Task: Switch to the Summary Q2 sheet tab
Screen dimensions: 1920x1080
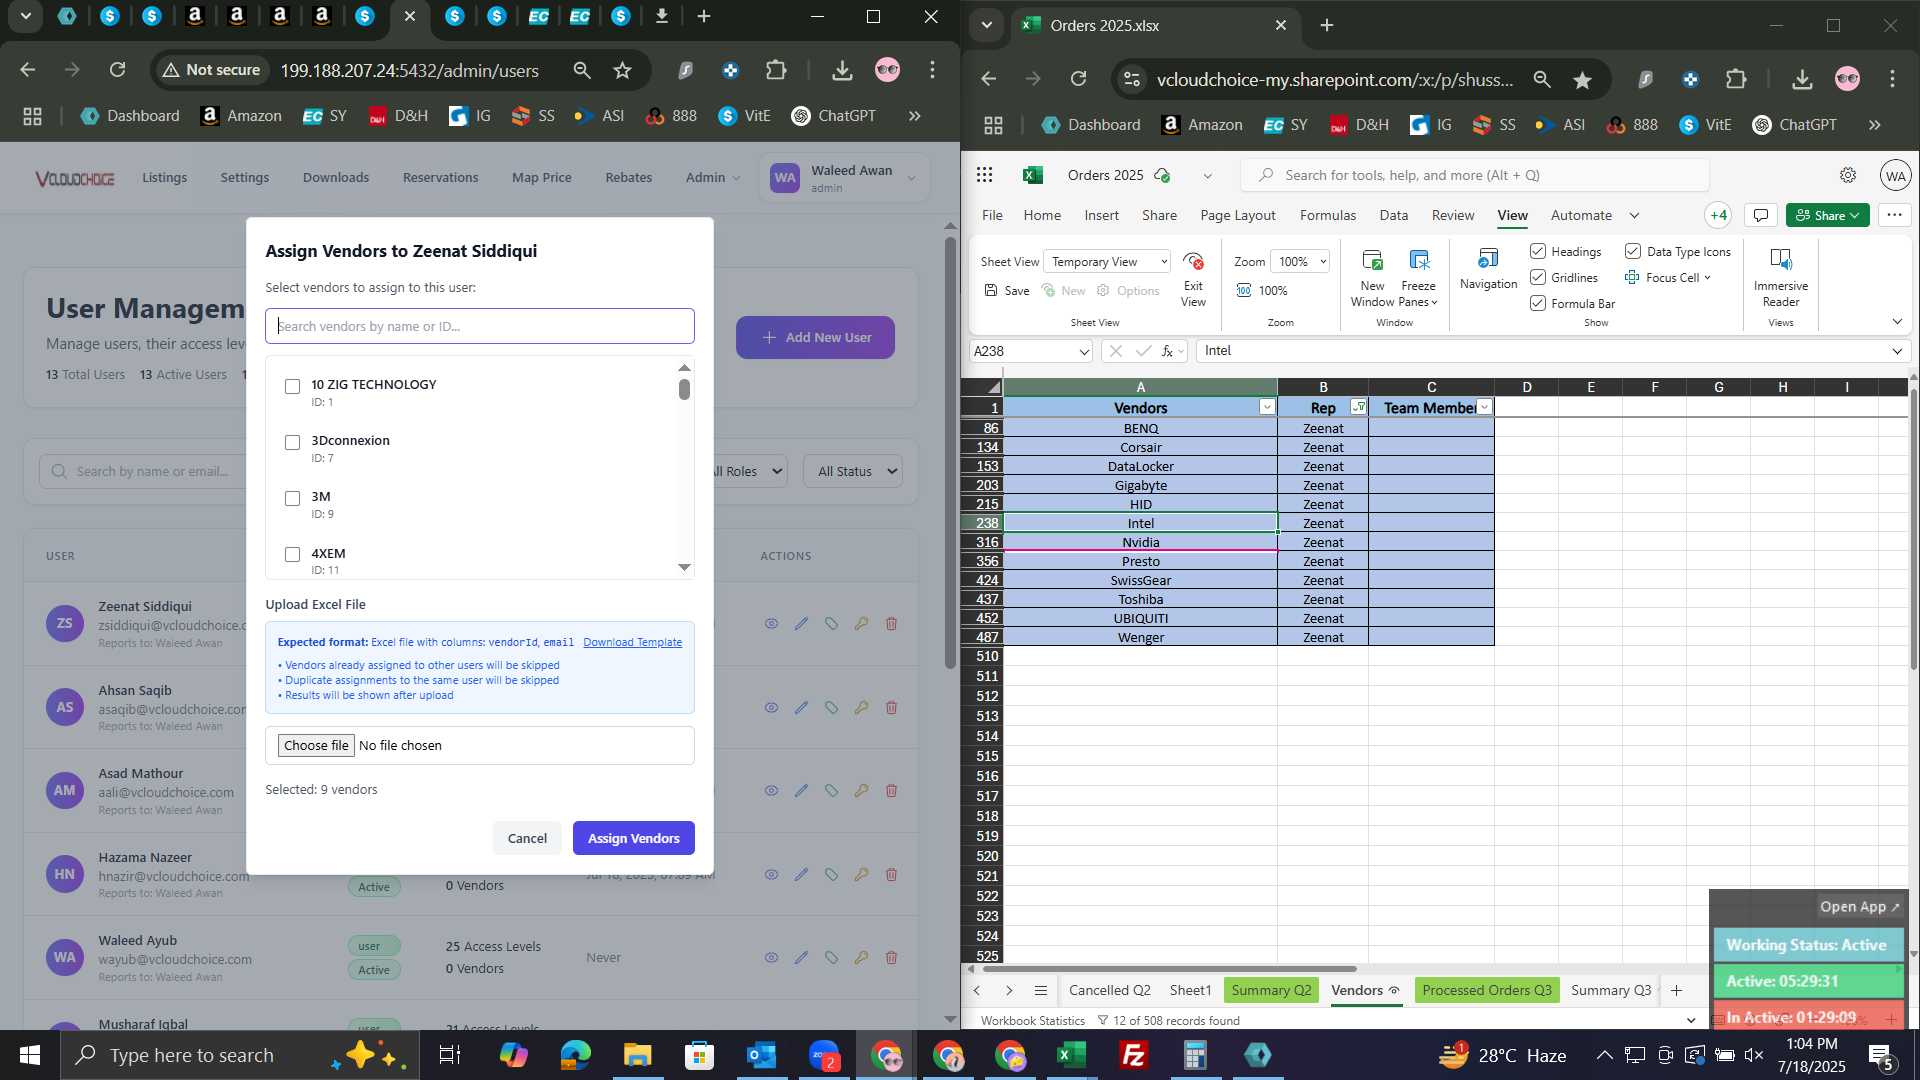Action: point(1271,991)
